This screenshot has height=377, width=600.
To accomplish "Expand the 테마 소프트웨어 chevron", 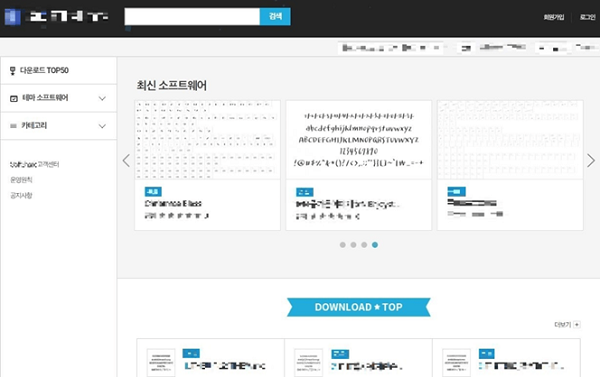I will click(x=102, y=98).
